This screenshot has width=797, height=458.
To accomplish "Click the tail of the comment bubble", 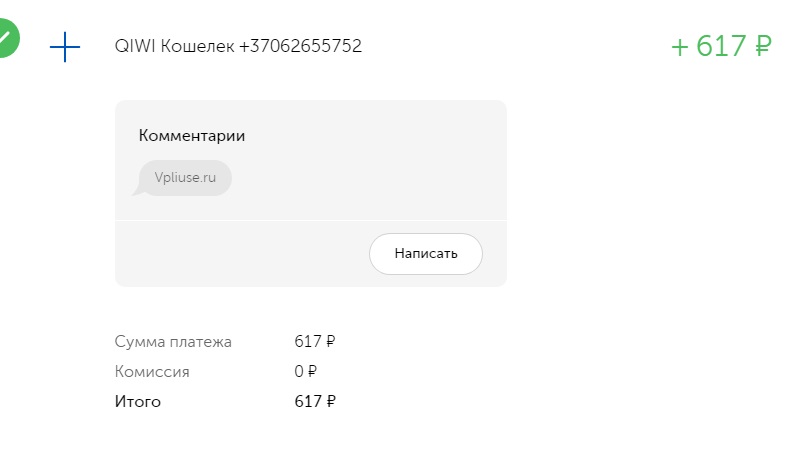I will pyautogui.click(x=138, y=191).
